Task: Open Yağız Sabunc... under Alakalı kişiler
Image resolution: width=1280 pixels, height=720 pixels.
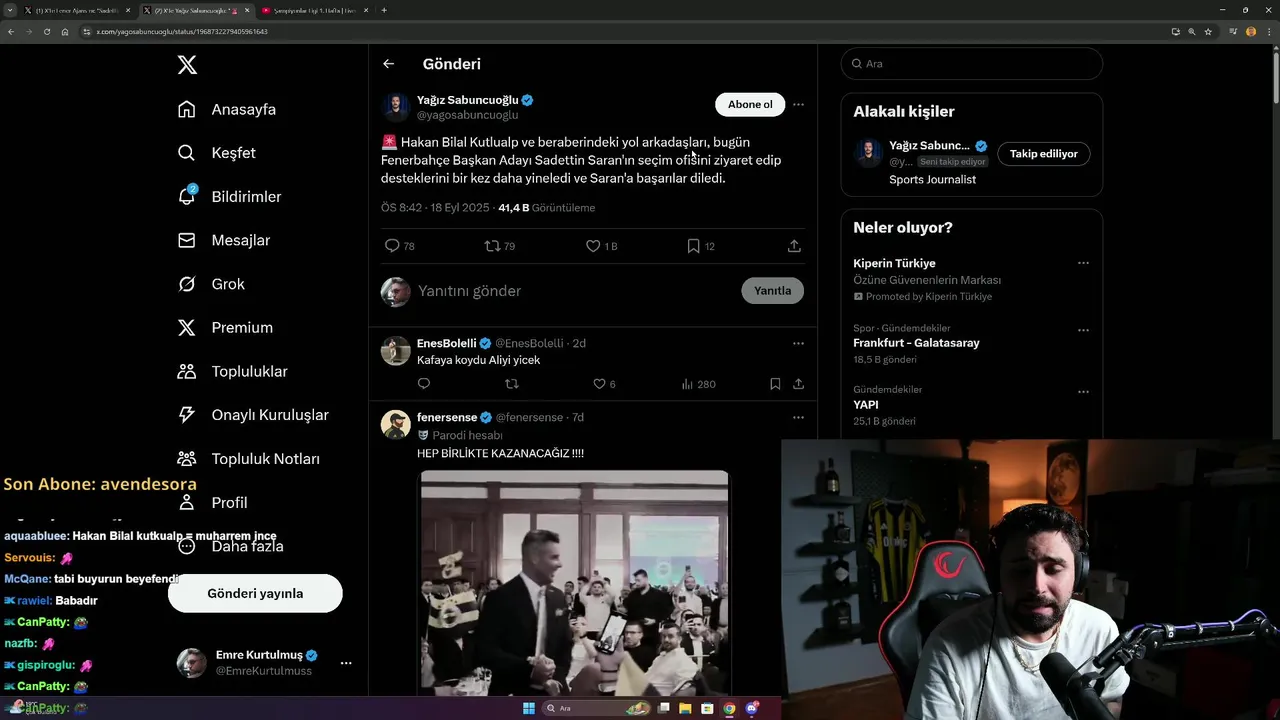Action: pos(931,145)
